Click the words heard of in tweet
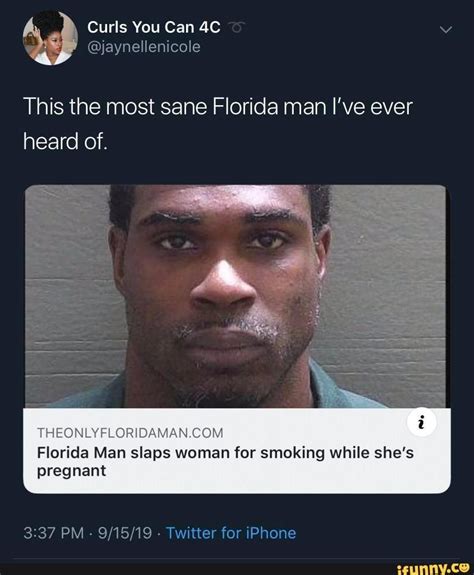This screenshot has height=575, width=474. coord(65,142)
